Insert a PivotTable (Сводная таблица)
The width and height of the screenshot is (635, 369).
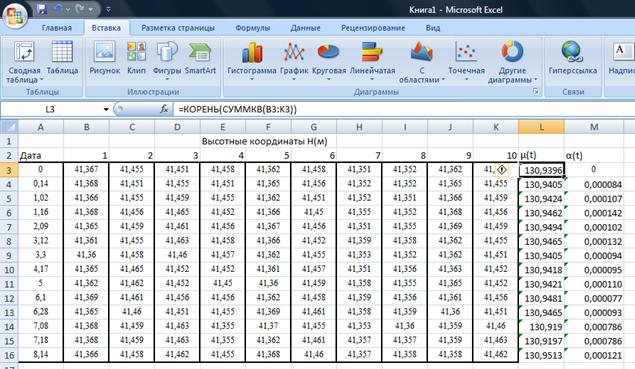coord(24,62)
